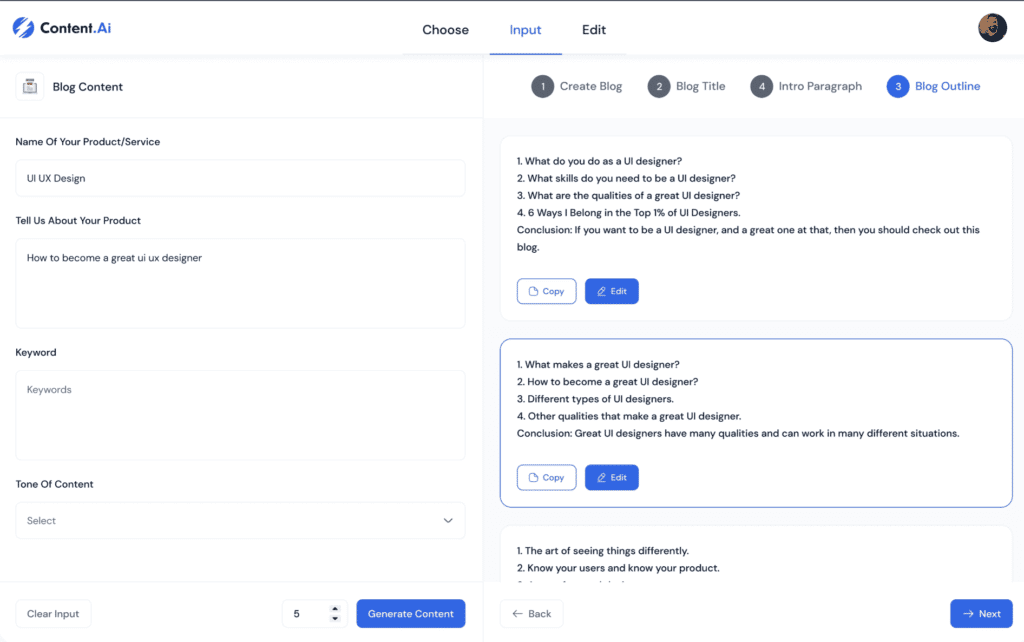This screenshot has width=1024, height=642.
Task: Edit the first blog outline
Action: click(611, 291)
